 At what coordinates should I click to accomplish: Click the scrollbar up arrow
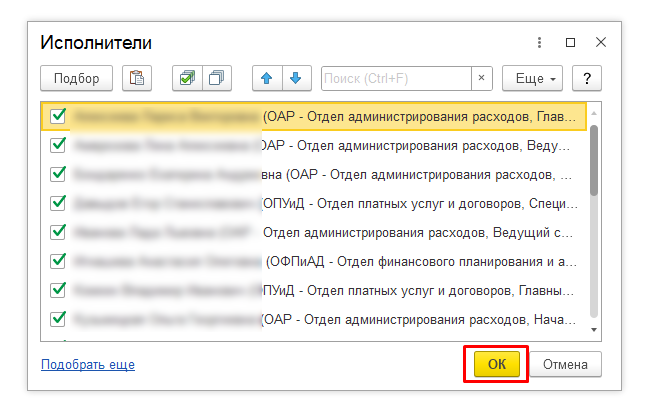(594, 108)
